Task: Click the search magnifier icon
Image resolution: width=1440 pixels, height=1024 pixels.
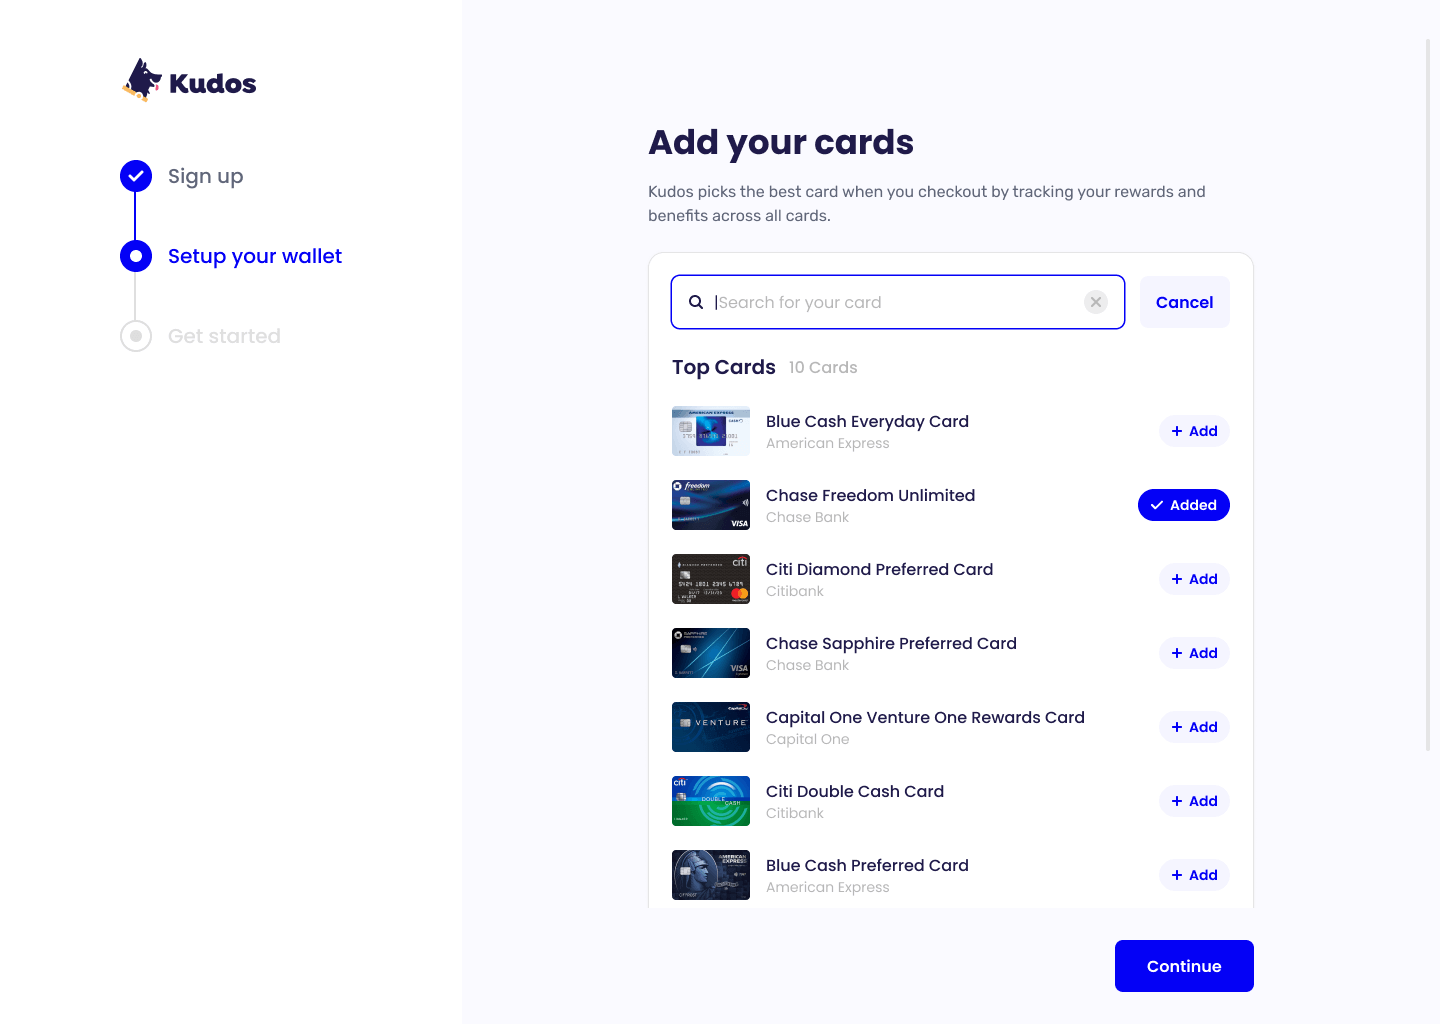Action: tap(696, 301)
